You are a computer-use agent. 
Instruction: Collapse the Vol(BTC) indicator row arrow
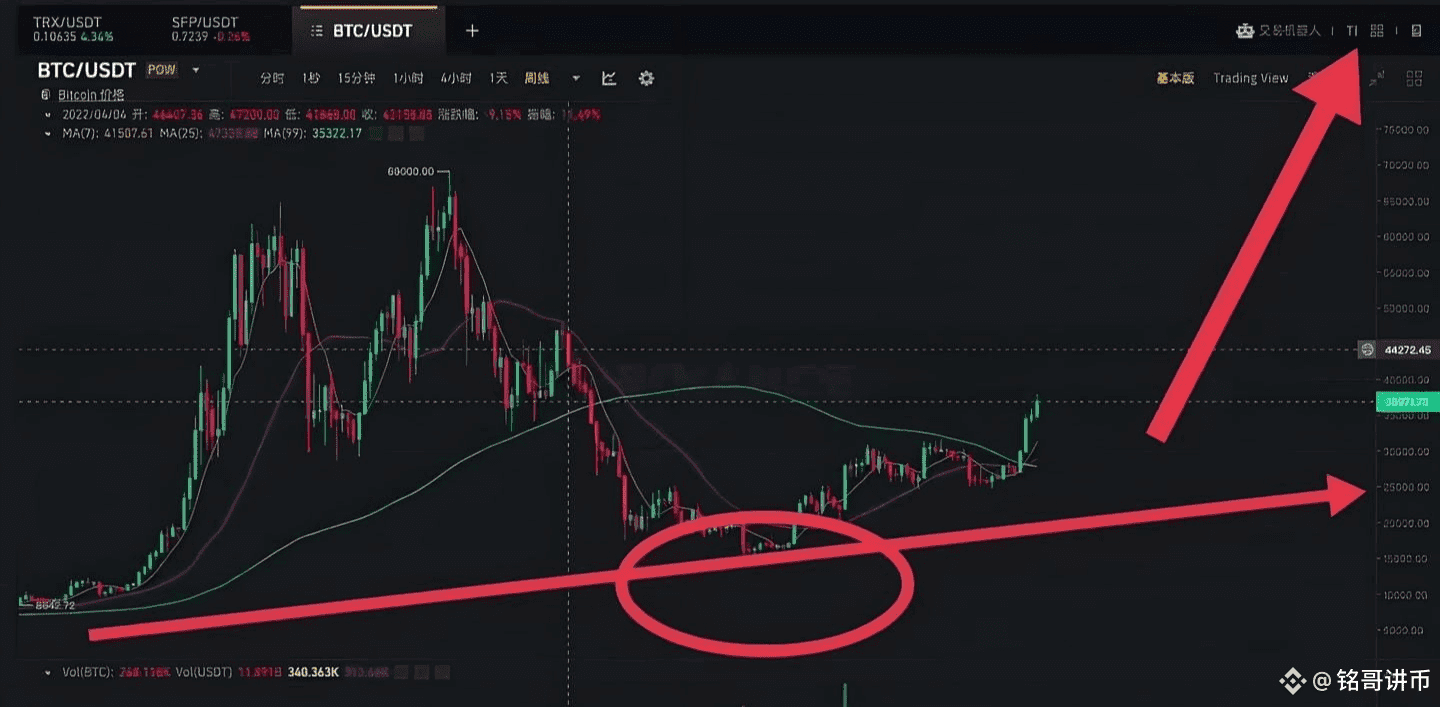point(47,672)
